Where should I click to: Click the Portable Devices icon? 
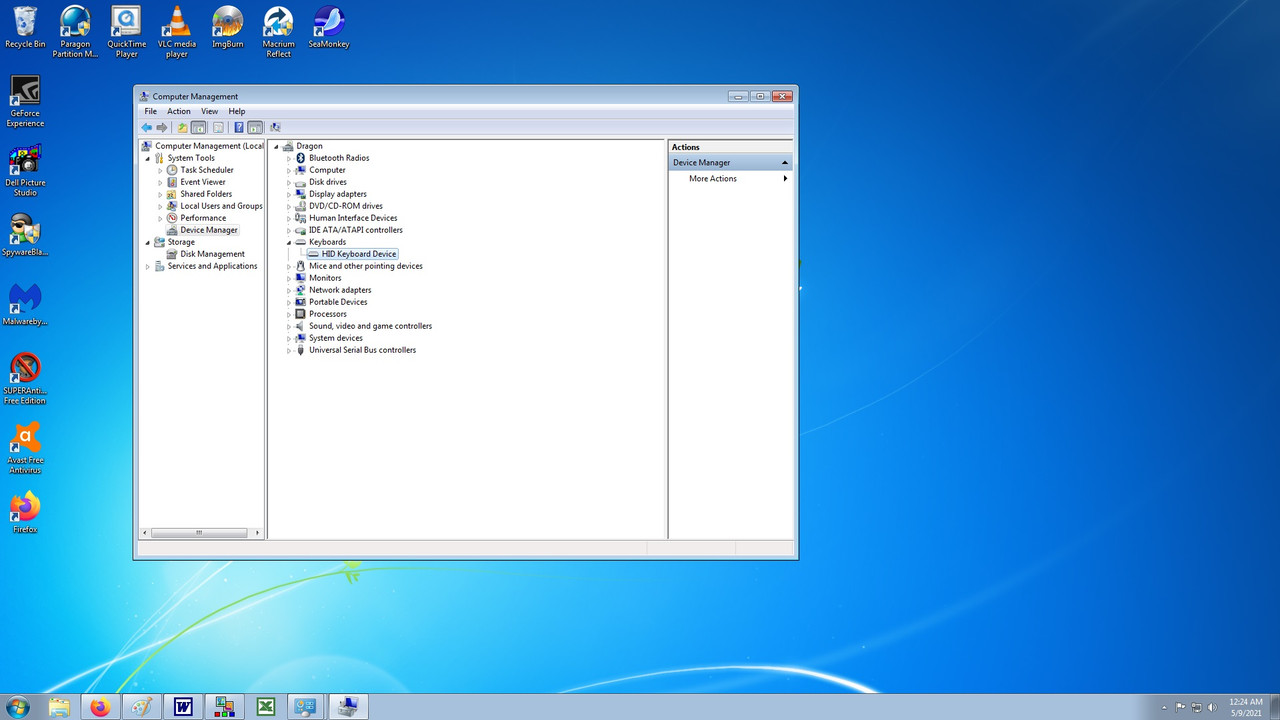tap(300, 302)
